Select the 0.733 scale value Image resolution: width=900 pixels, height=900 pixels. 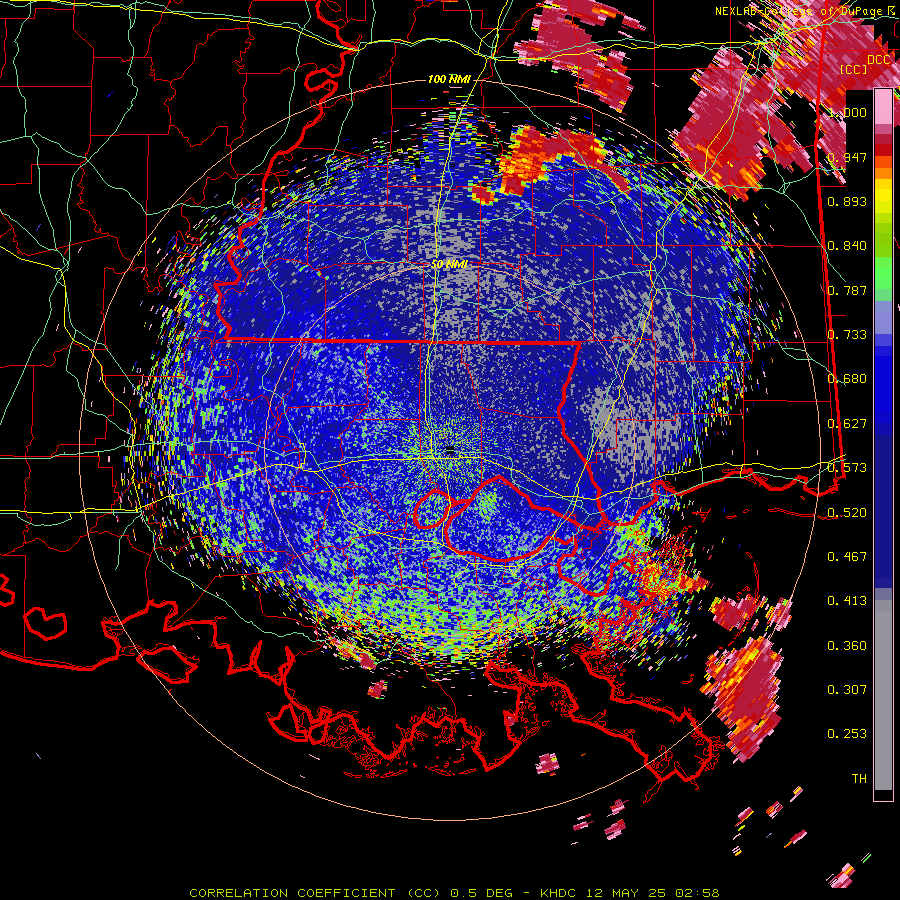tap(847, 335)
